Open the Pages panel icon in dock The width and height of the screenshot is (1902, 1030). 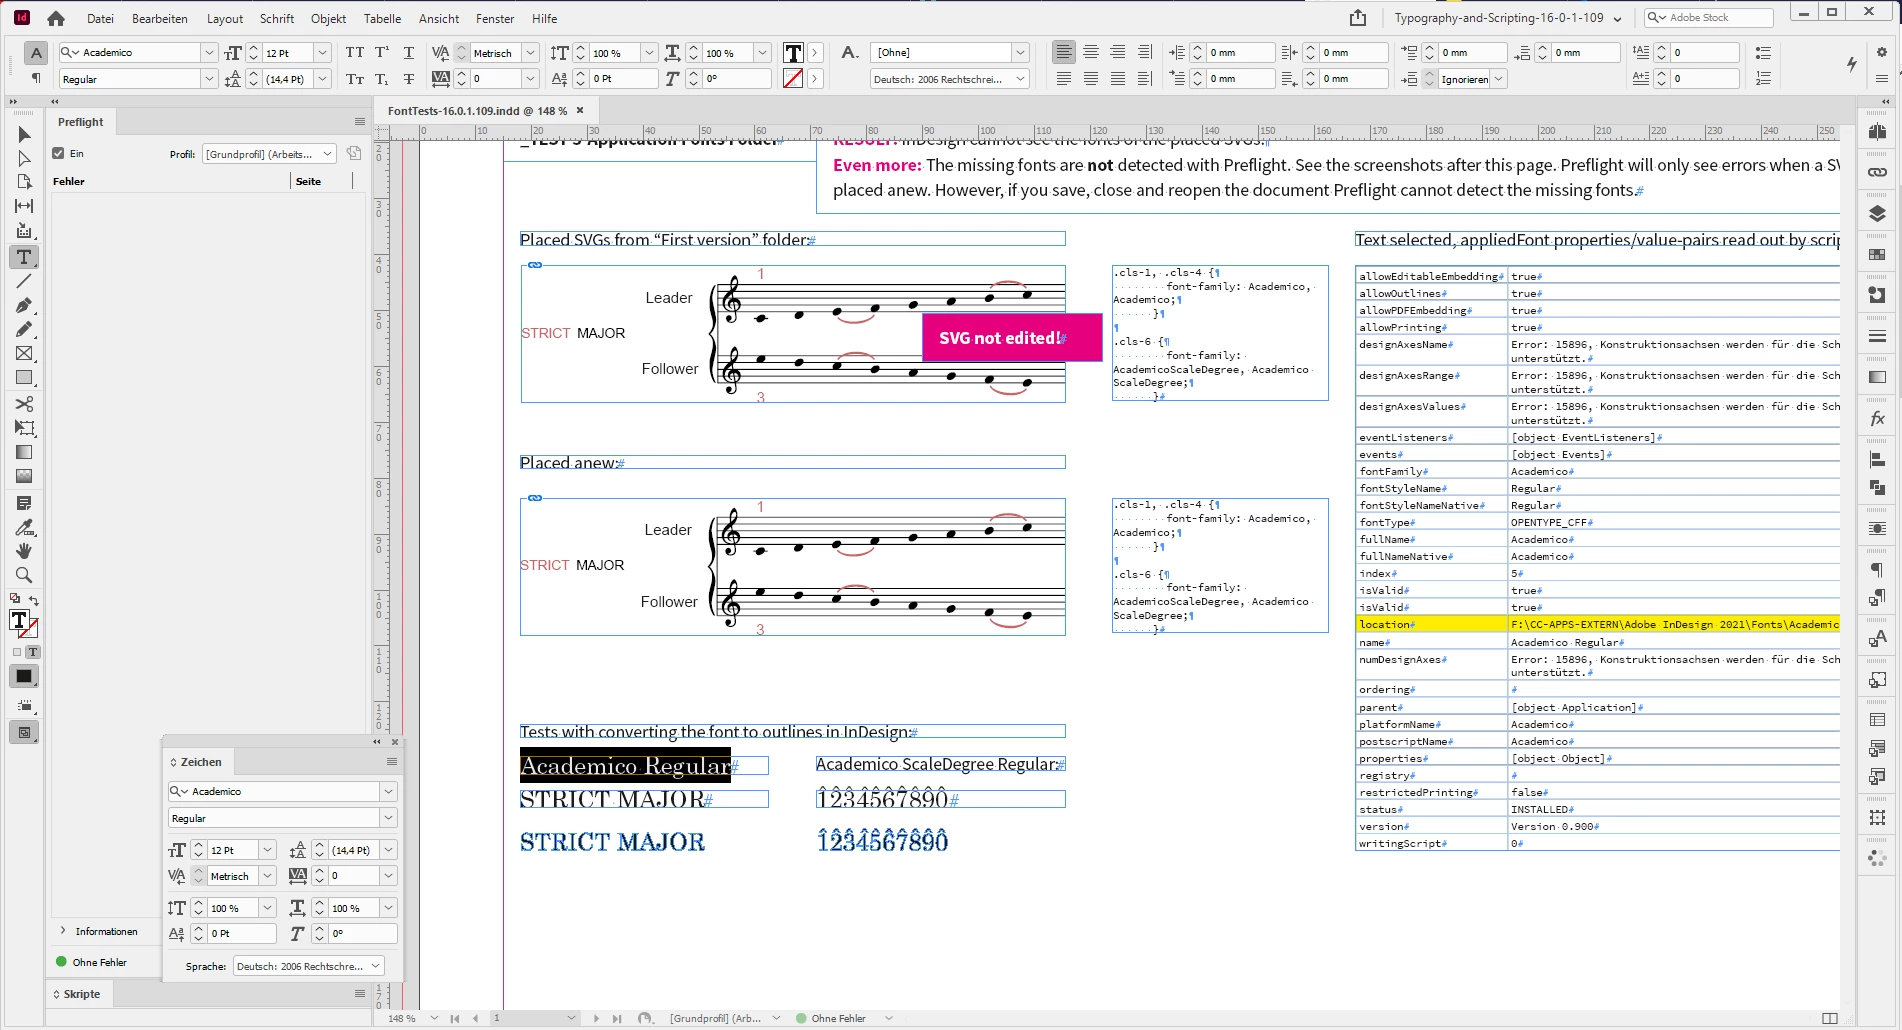(1877, 132)
